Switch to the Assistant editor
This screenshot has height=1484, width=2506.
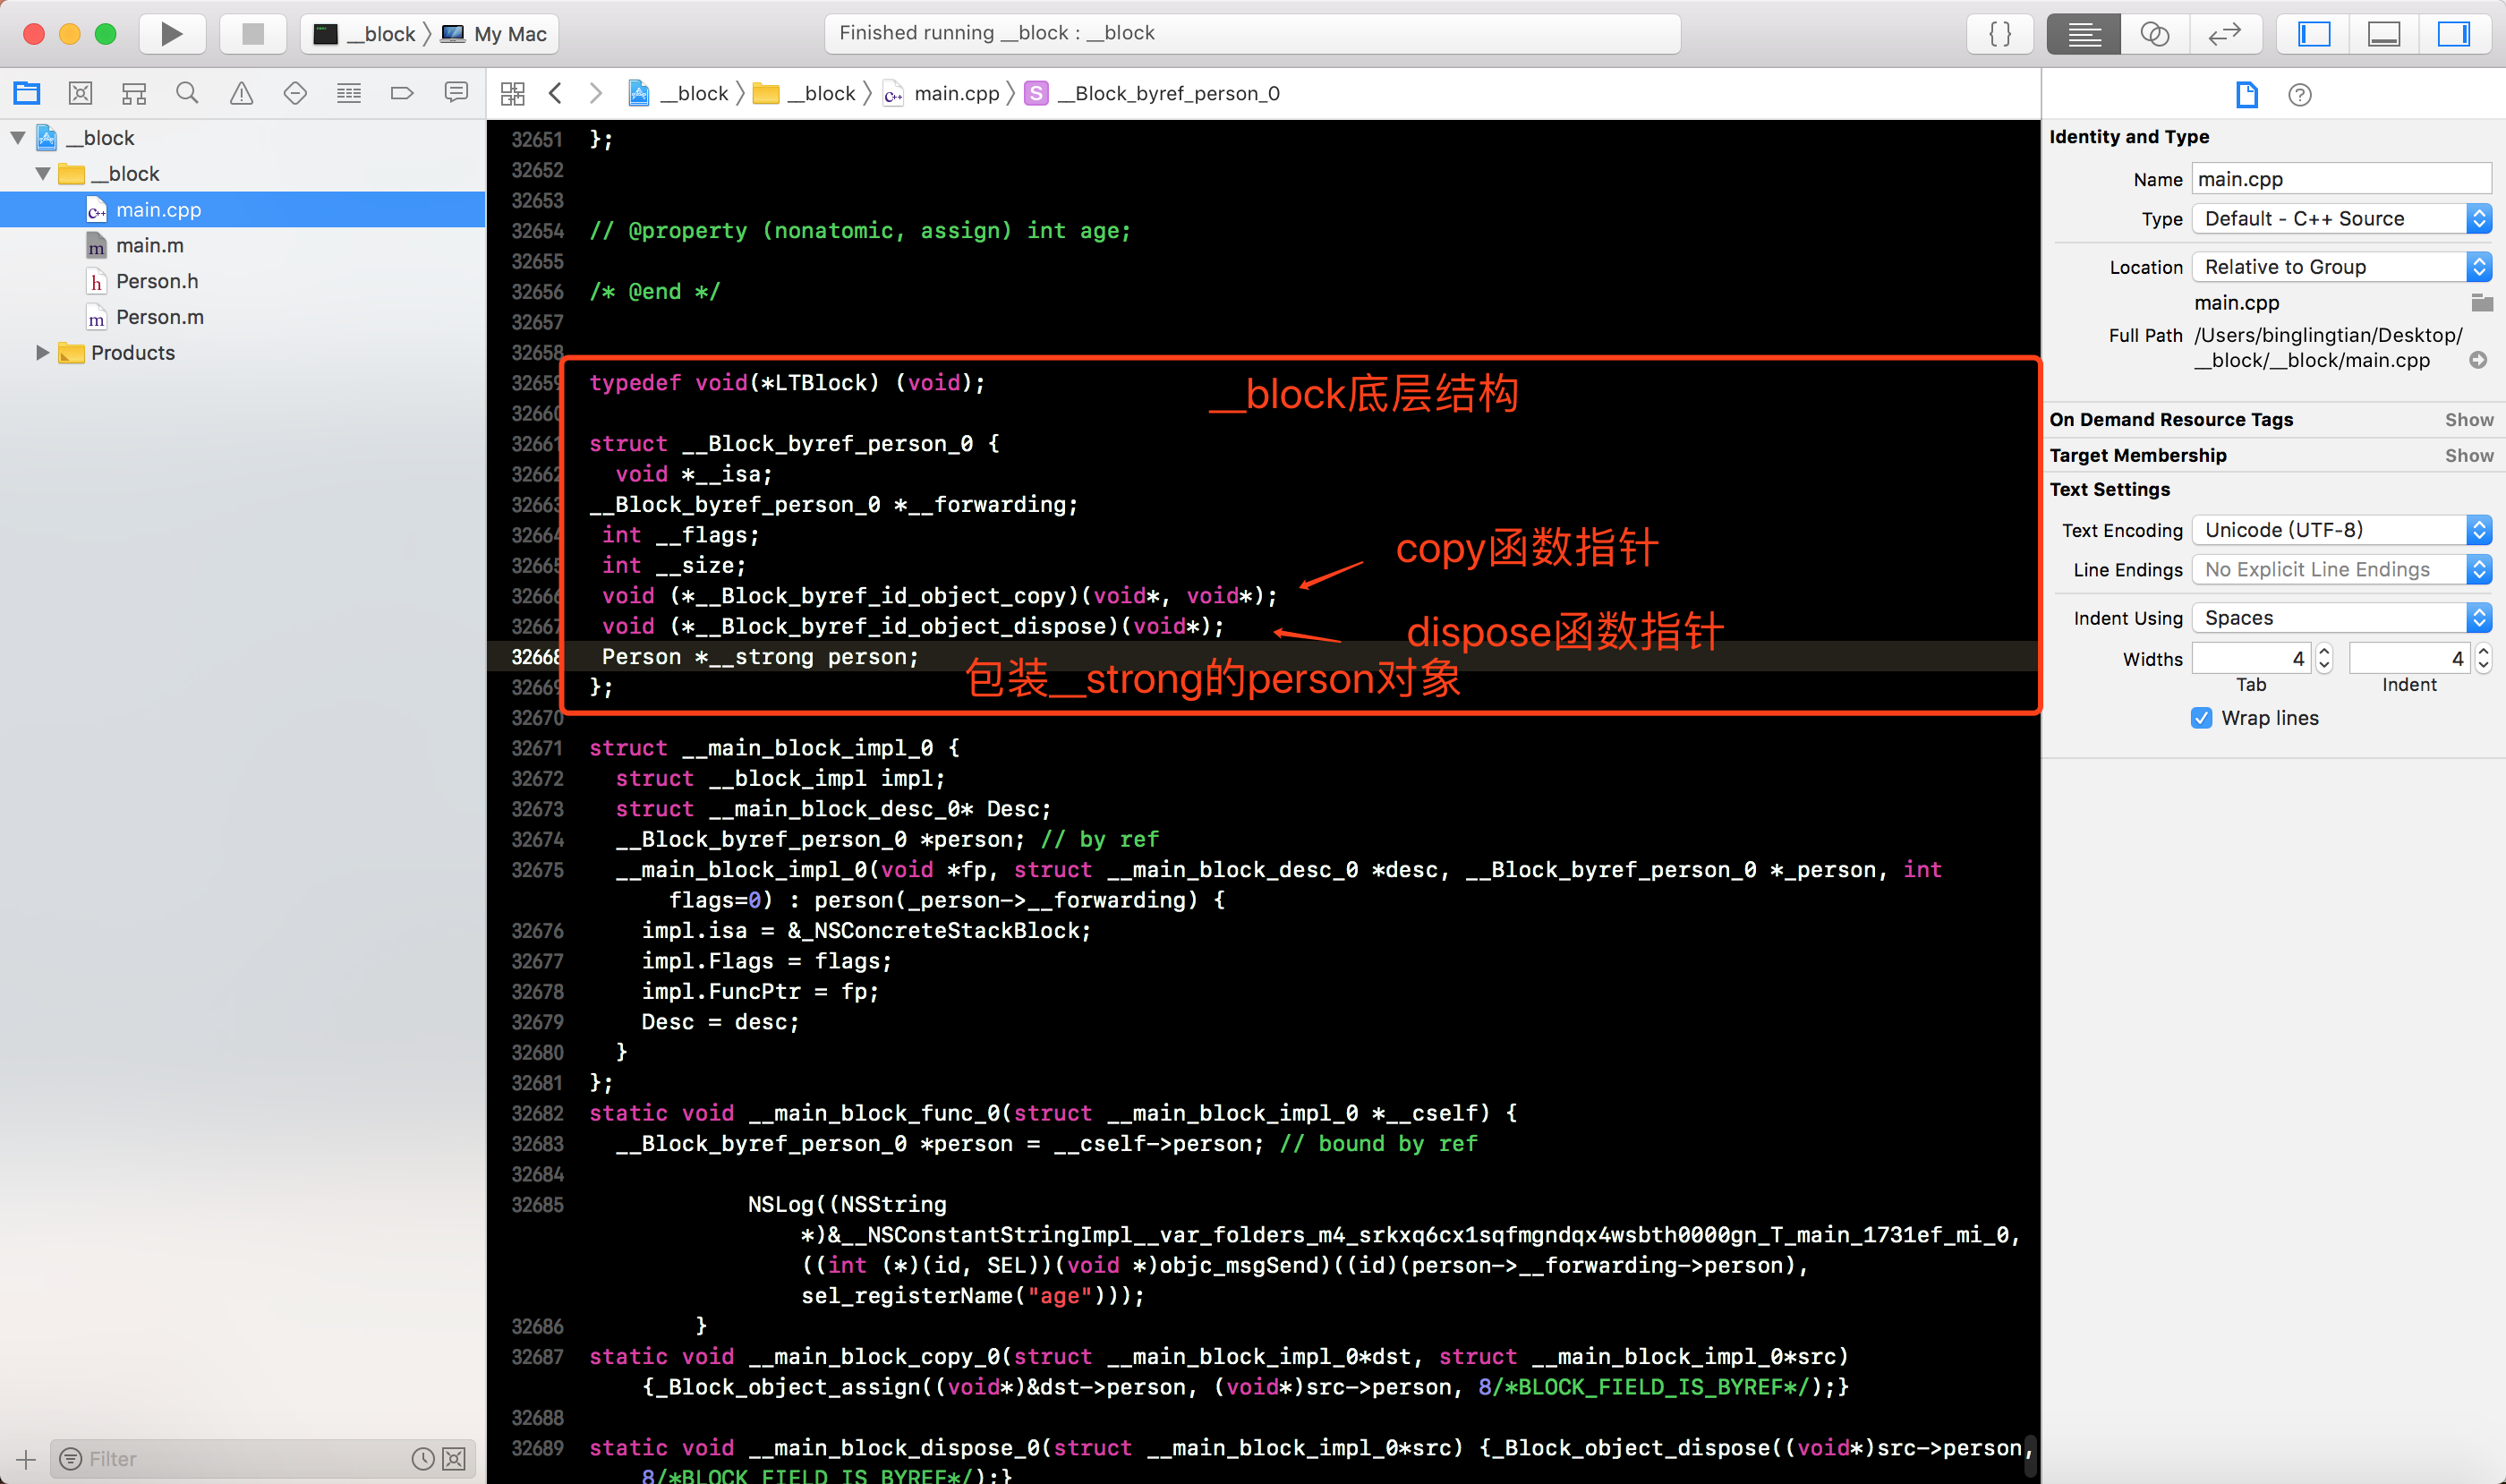(x=2154, y=34)
